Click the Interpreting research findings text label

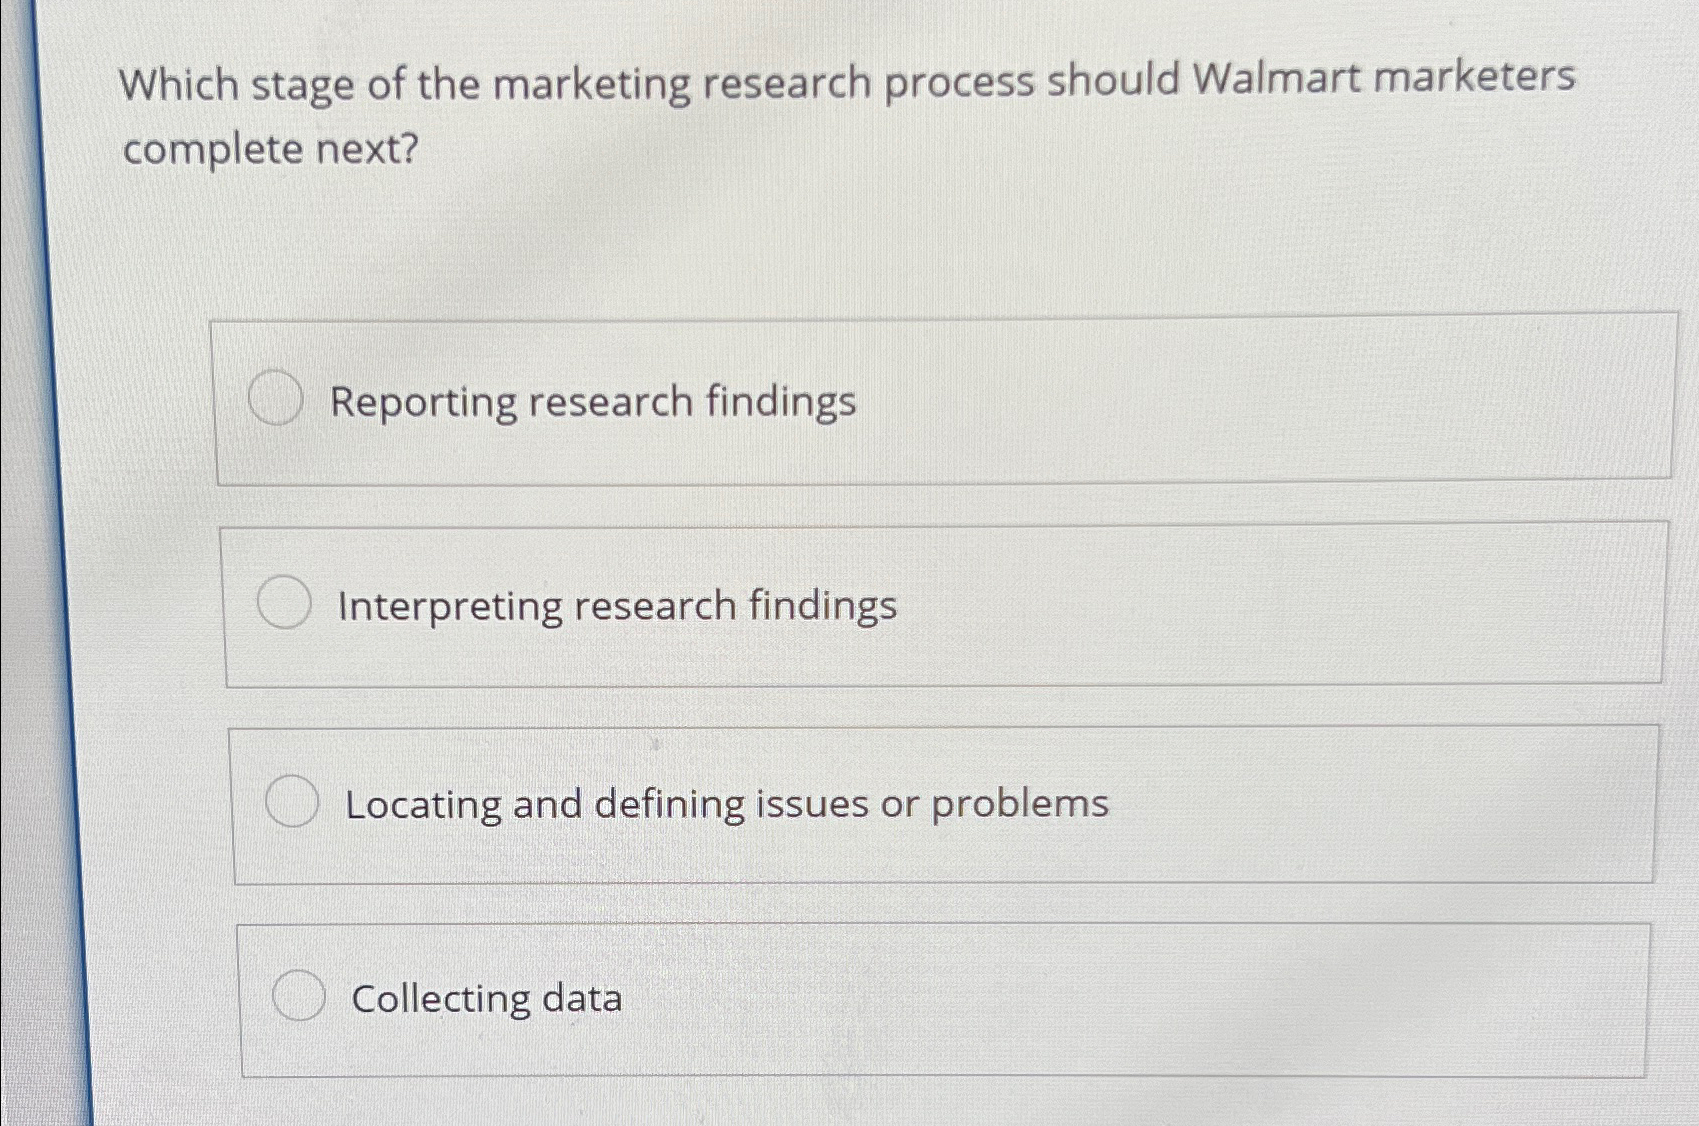coord(617,603)
